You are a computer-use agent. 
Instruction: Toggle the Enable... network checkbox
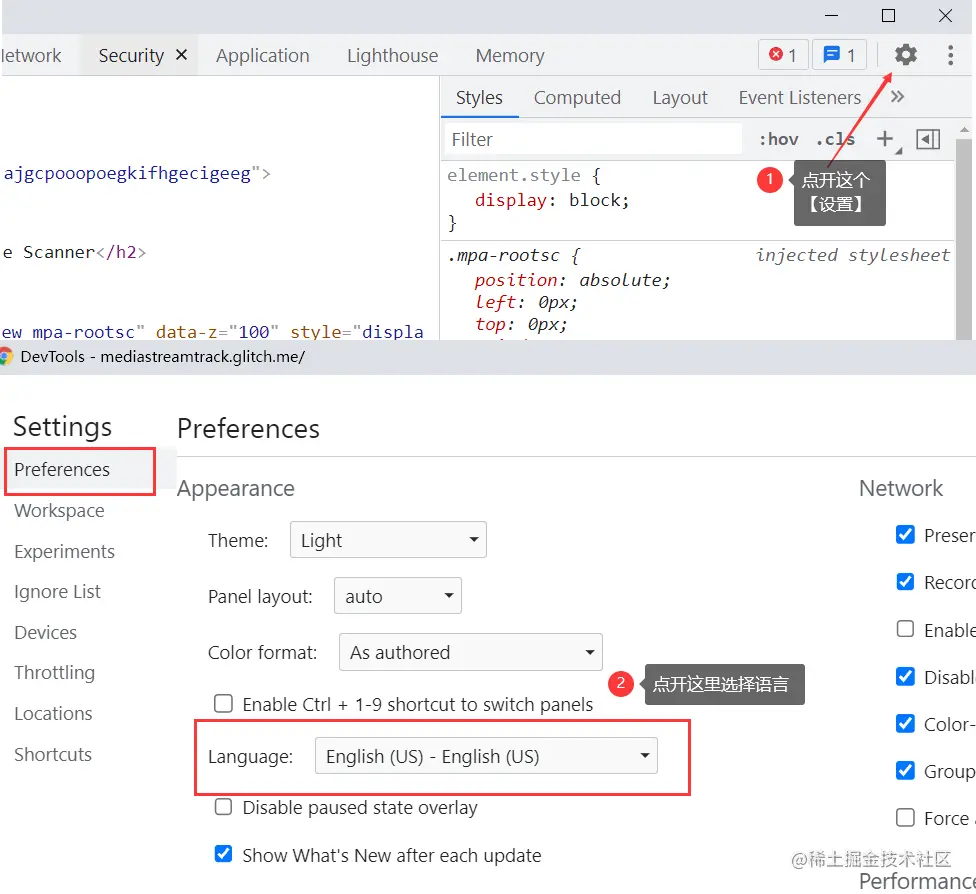click(905, 629)
